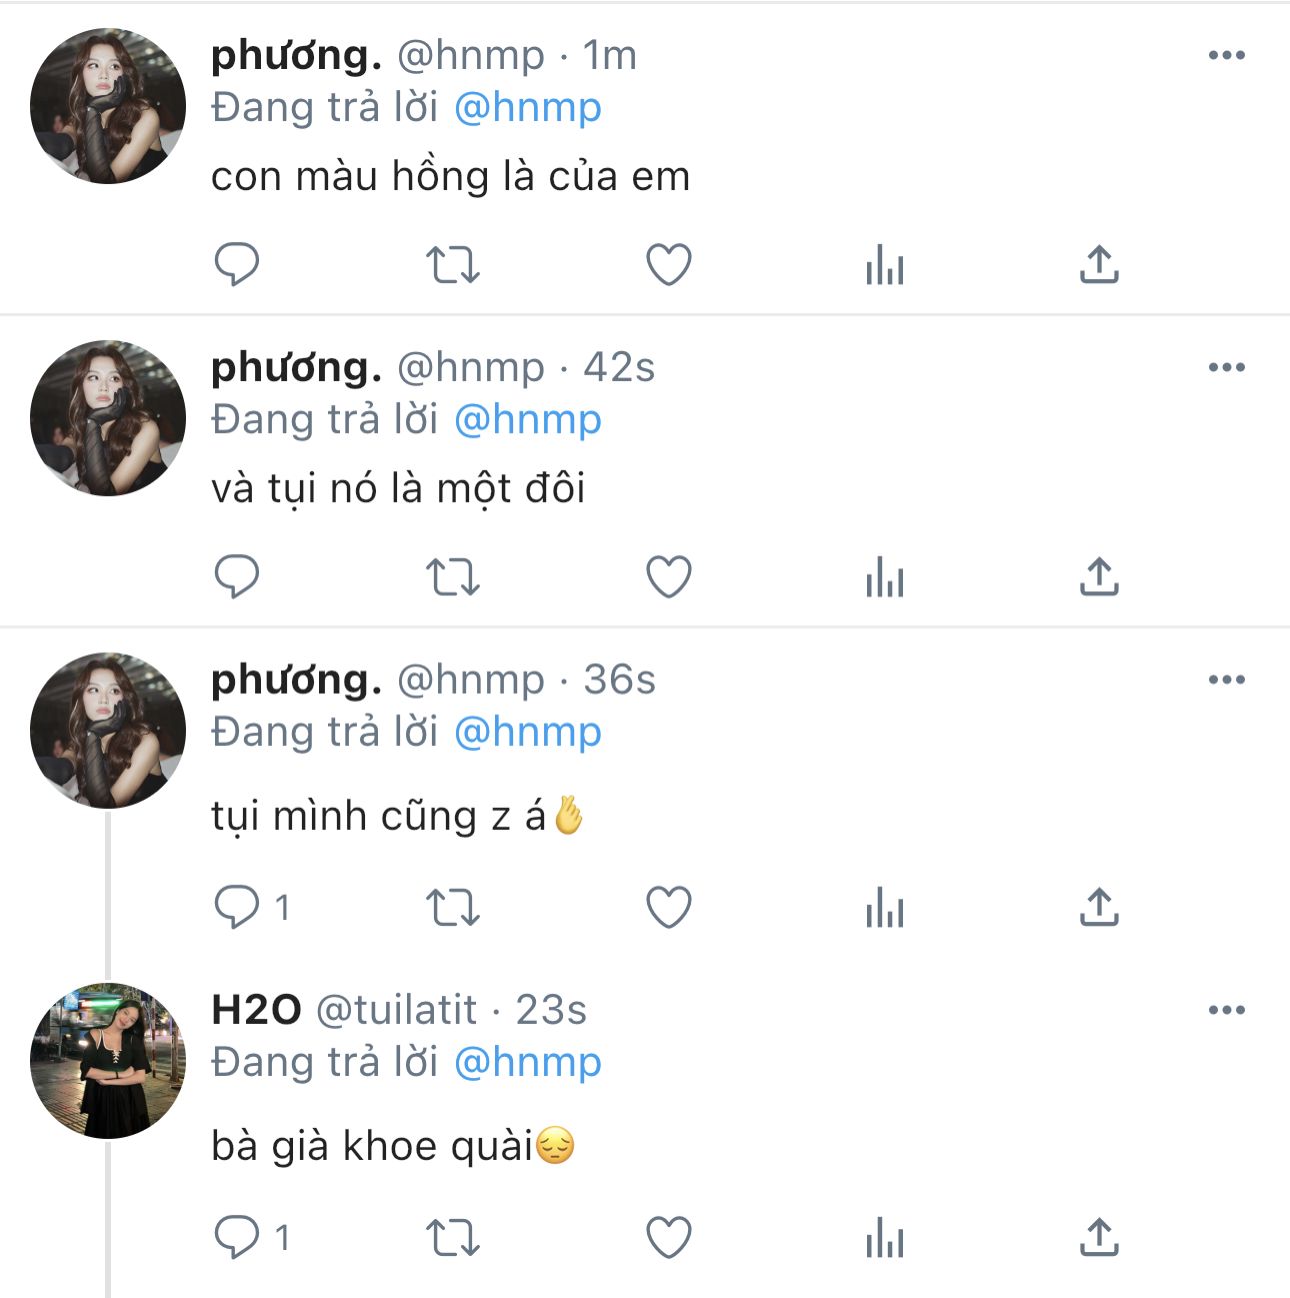
Task: Open @hnmp mention link in the 1m tweet
Action: pos(528,108)
